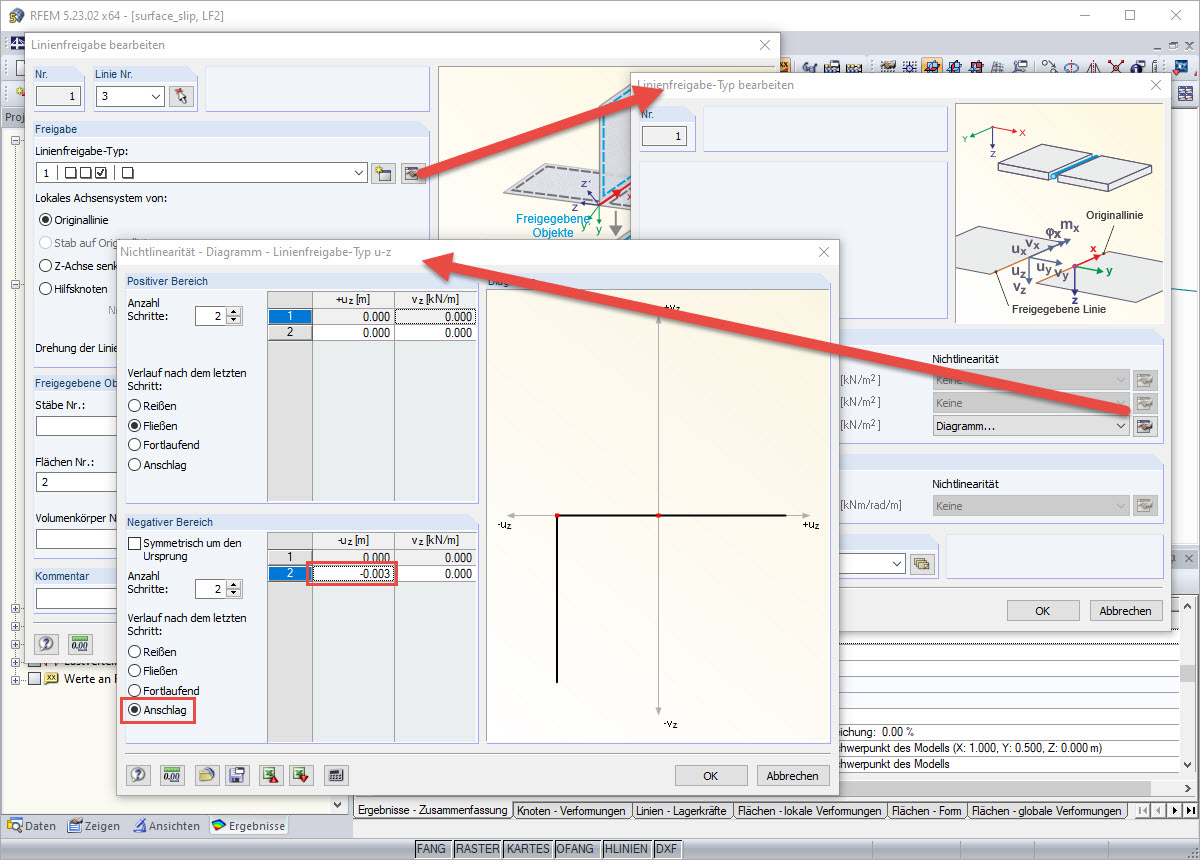Select Fortlaufend in Positiver Bereich
This screenshot has height=860, width=1200.
[164, 445]
